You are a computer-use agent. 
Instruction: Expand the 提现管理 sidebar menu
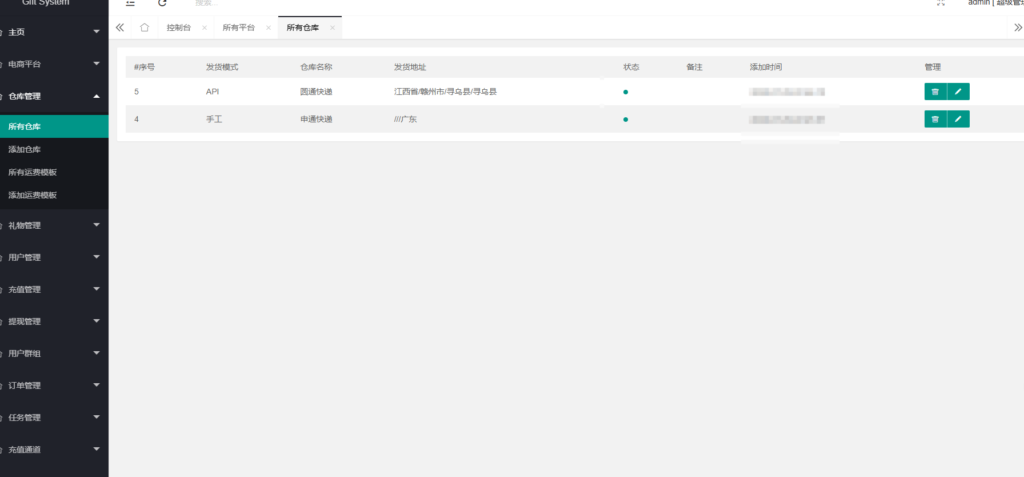54,321
